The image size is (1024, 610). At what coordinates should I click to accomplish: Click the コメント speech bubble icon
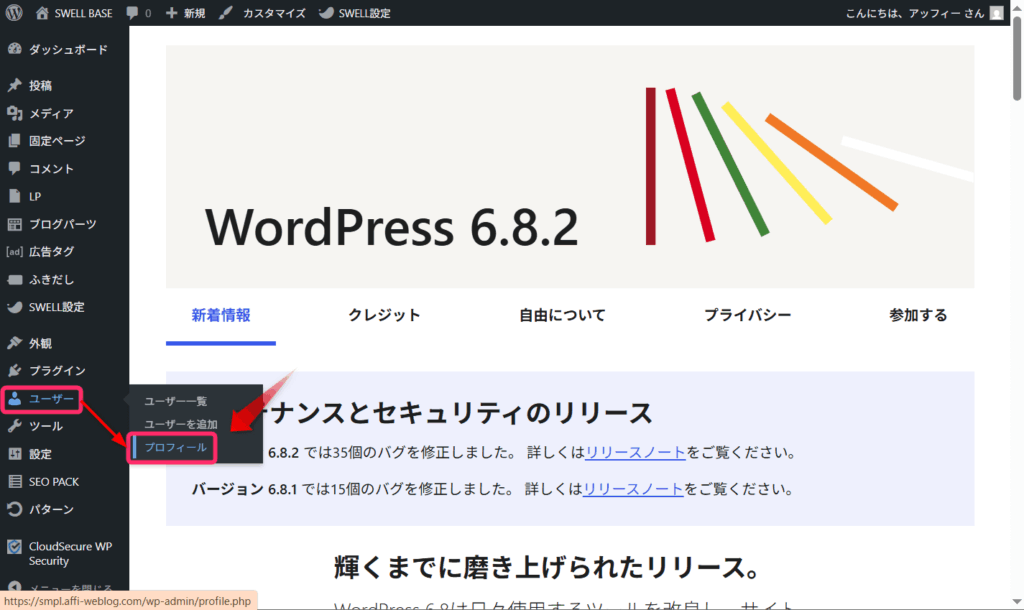(14, 169)
